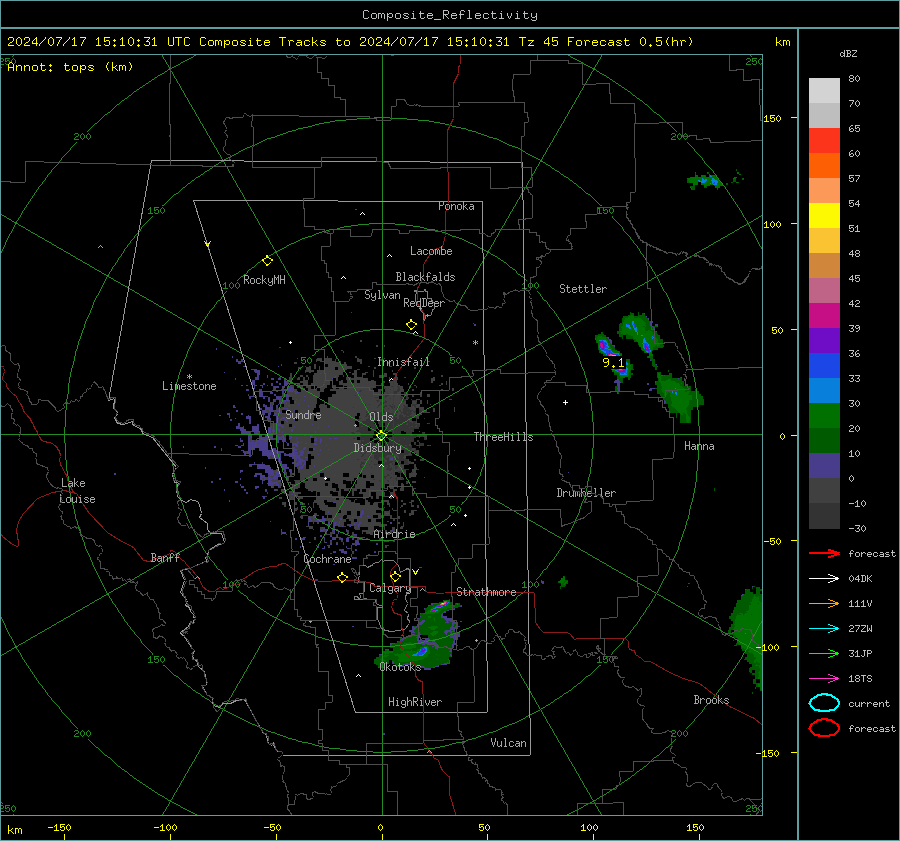Click the Strathmore label

[x=486, y=592]
